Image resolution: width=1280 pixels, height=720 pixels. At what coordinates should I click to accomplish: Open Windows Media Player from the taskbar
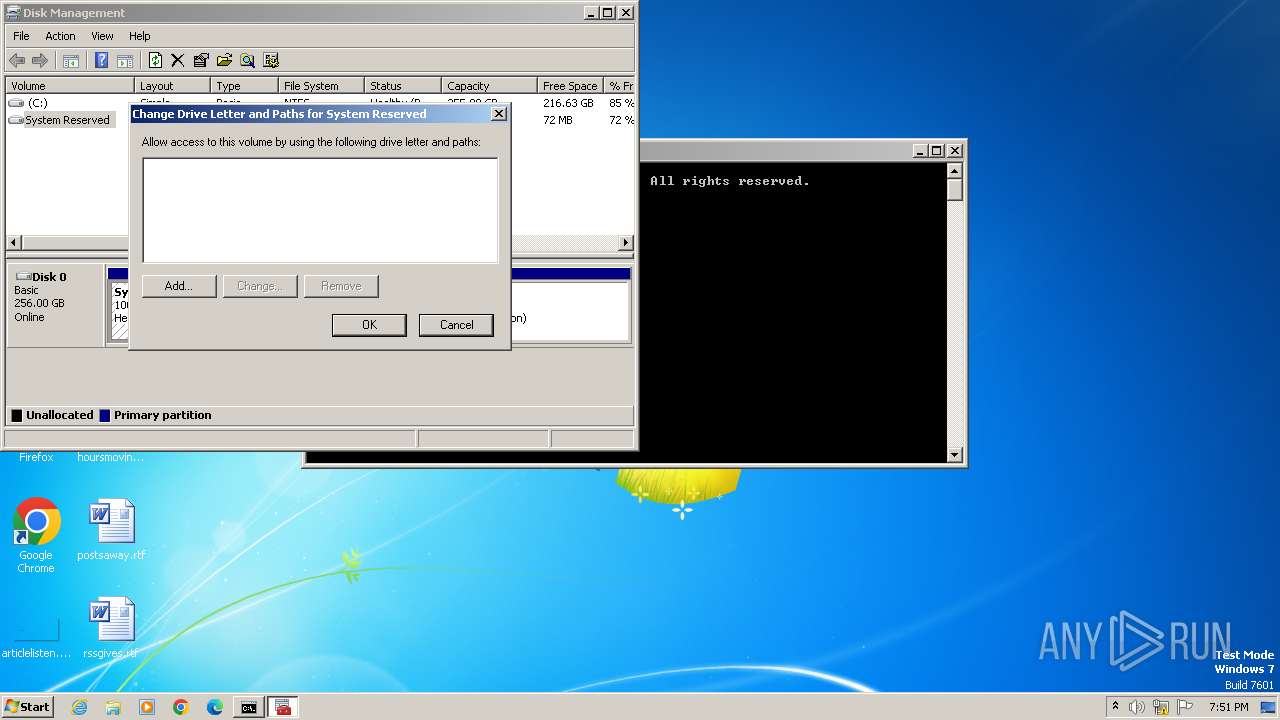pyautogui.click(x=147, y=707)
